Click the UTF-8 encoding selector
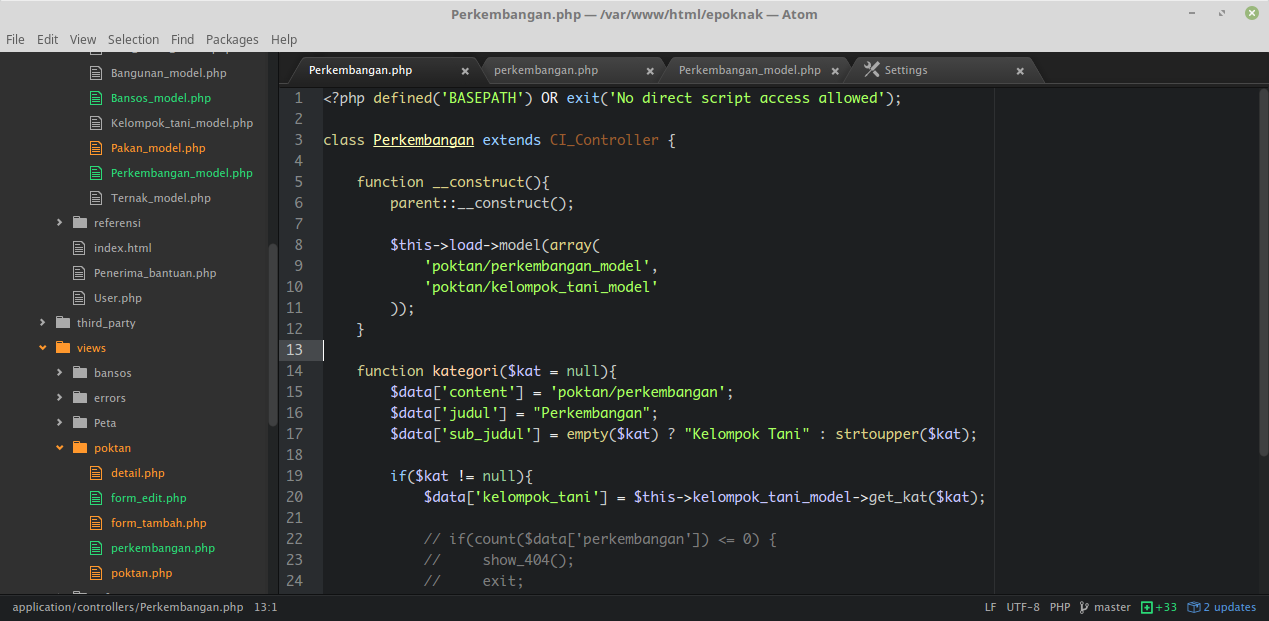This screenshot has width=1269, height=621. pyautogui.click(x=1021, y=606)
